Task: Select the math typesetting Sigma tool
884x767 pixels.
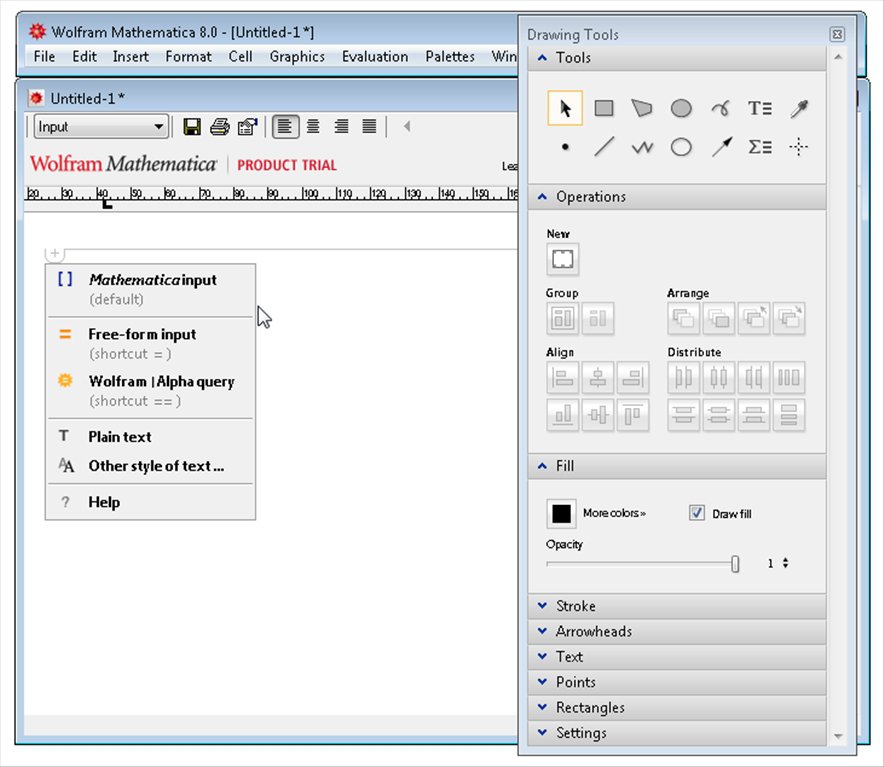Action: coord(759,147)
